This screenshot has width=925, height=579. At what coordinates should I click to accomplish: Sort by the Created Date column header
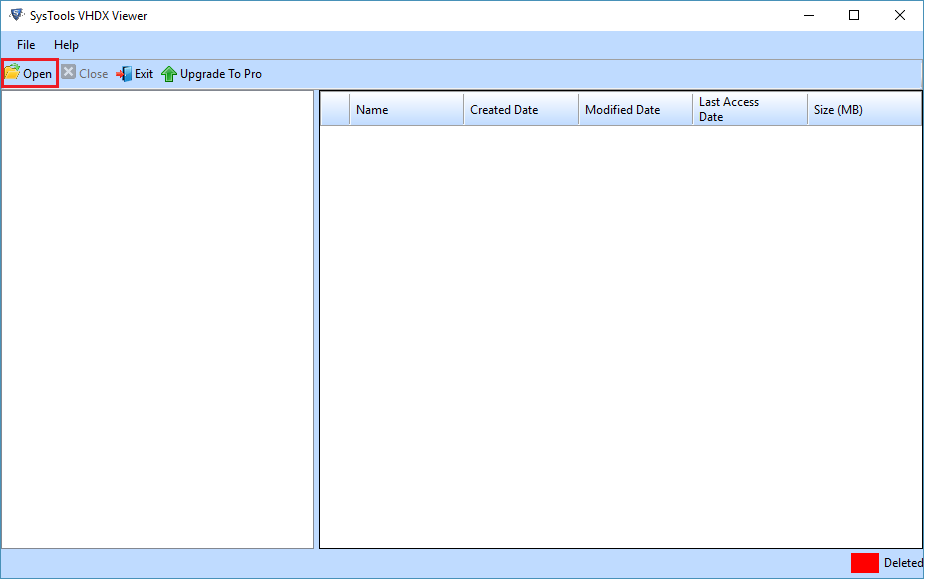tap(521, 109)
